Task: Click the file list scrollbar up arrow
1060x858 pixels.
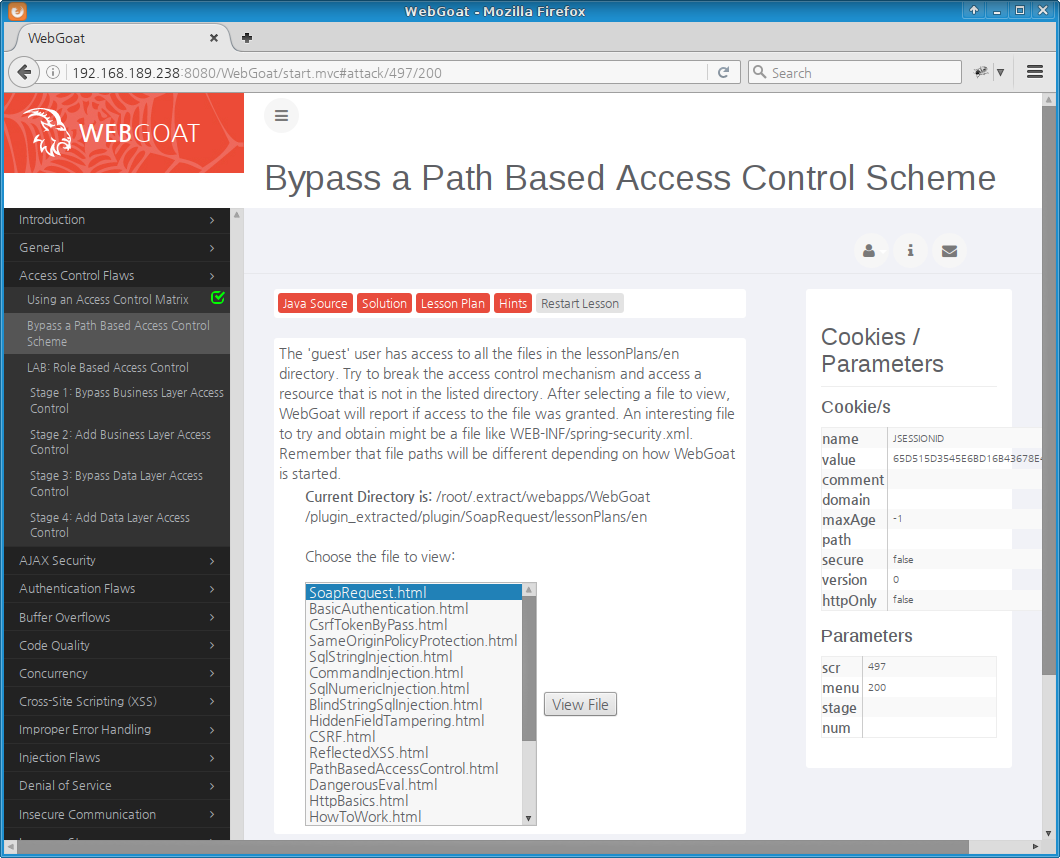Action: (529, 590)
